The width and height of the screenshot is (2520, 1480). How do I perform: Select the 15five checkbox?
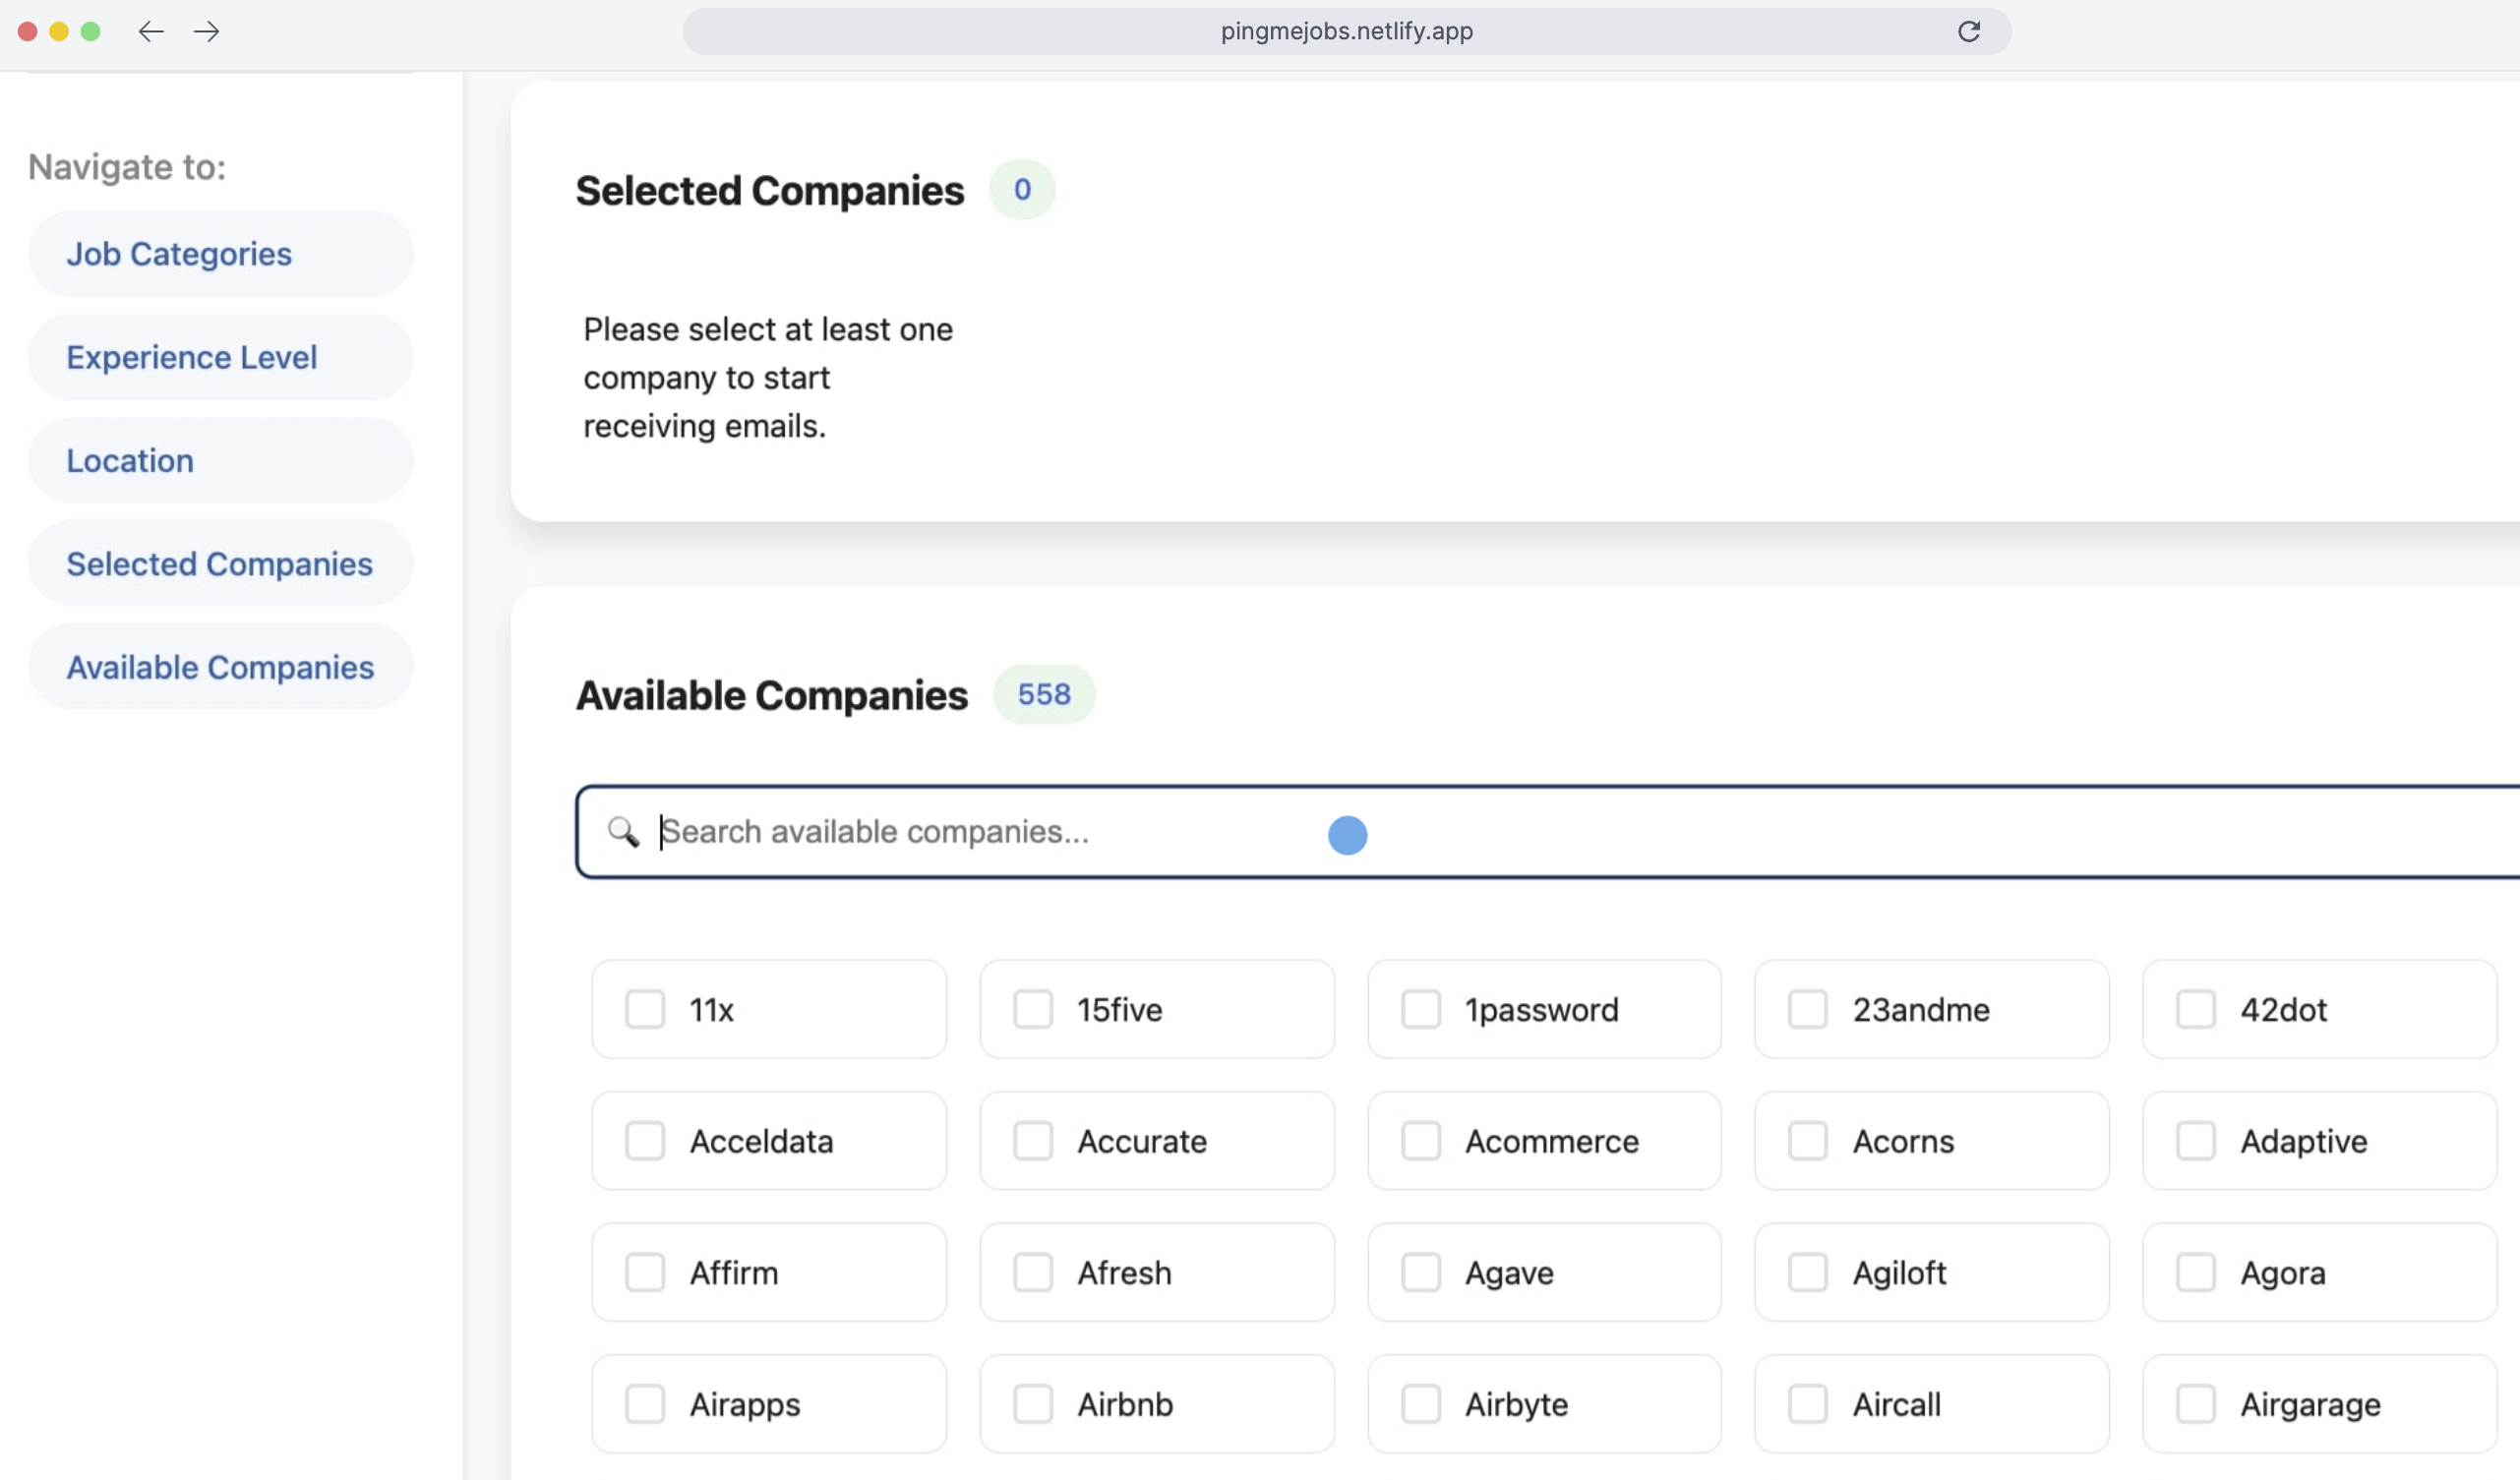point(1033,1010)
